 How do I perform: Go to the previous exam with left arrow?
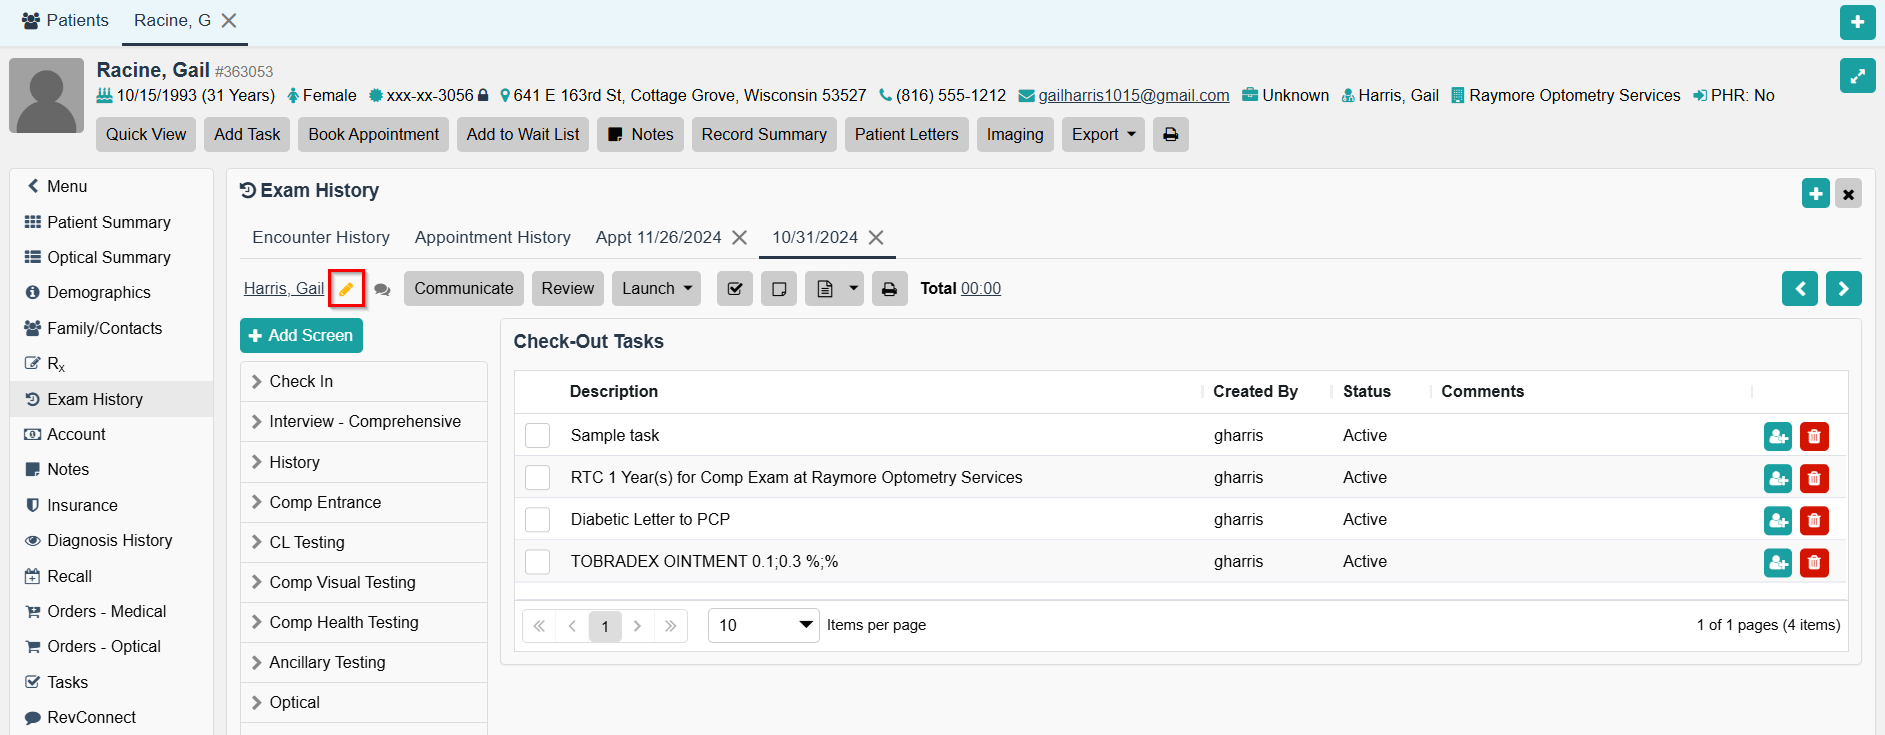click(x=1799, y=289)
